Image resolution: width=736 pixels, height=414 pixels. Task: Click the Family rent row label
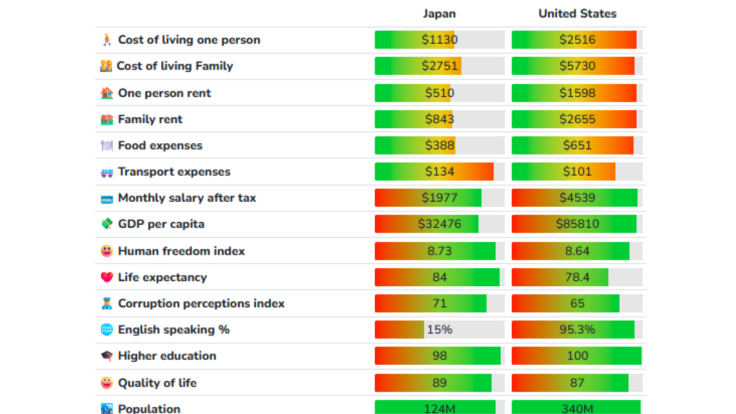[150, 119]
